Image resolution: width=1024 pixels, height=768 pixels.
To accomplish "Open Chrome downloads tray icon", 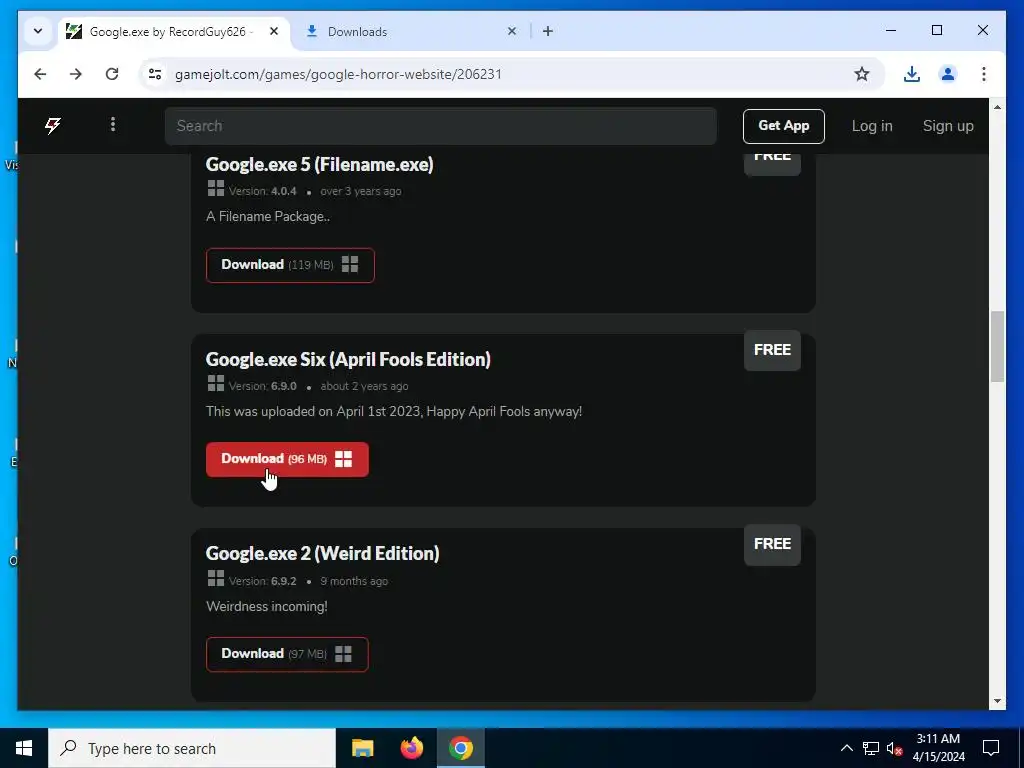I will click(912, 74).
